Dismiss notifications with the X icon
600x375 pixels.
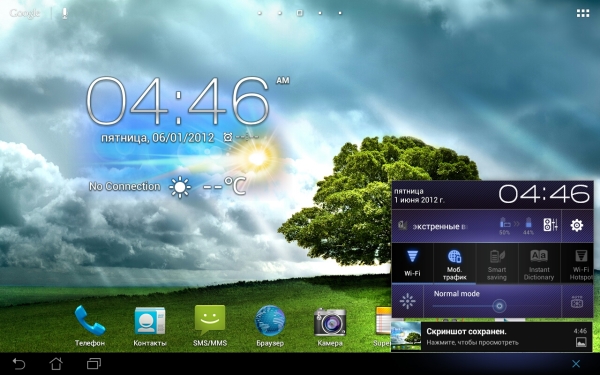tap(576, 364)
